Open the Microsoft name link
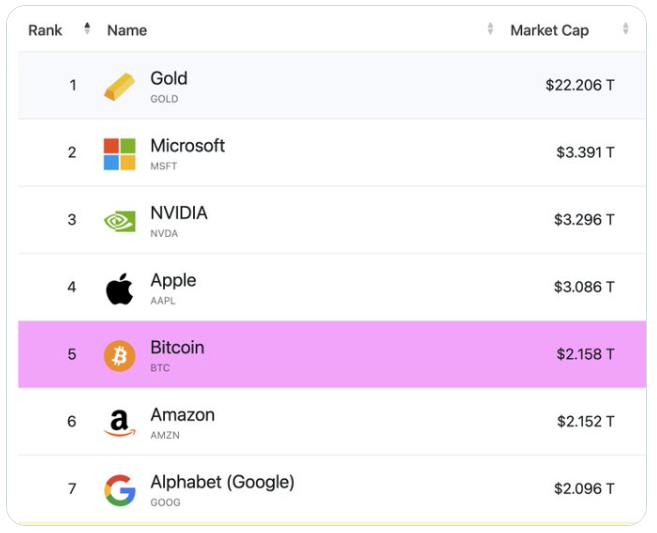 pos(187,146)
